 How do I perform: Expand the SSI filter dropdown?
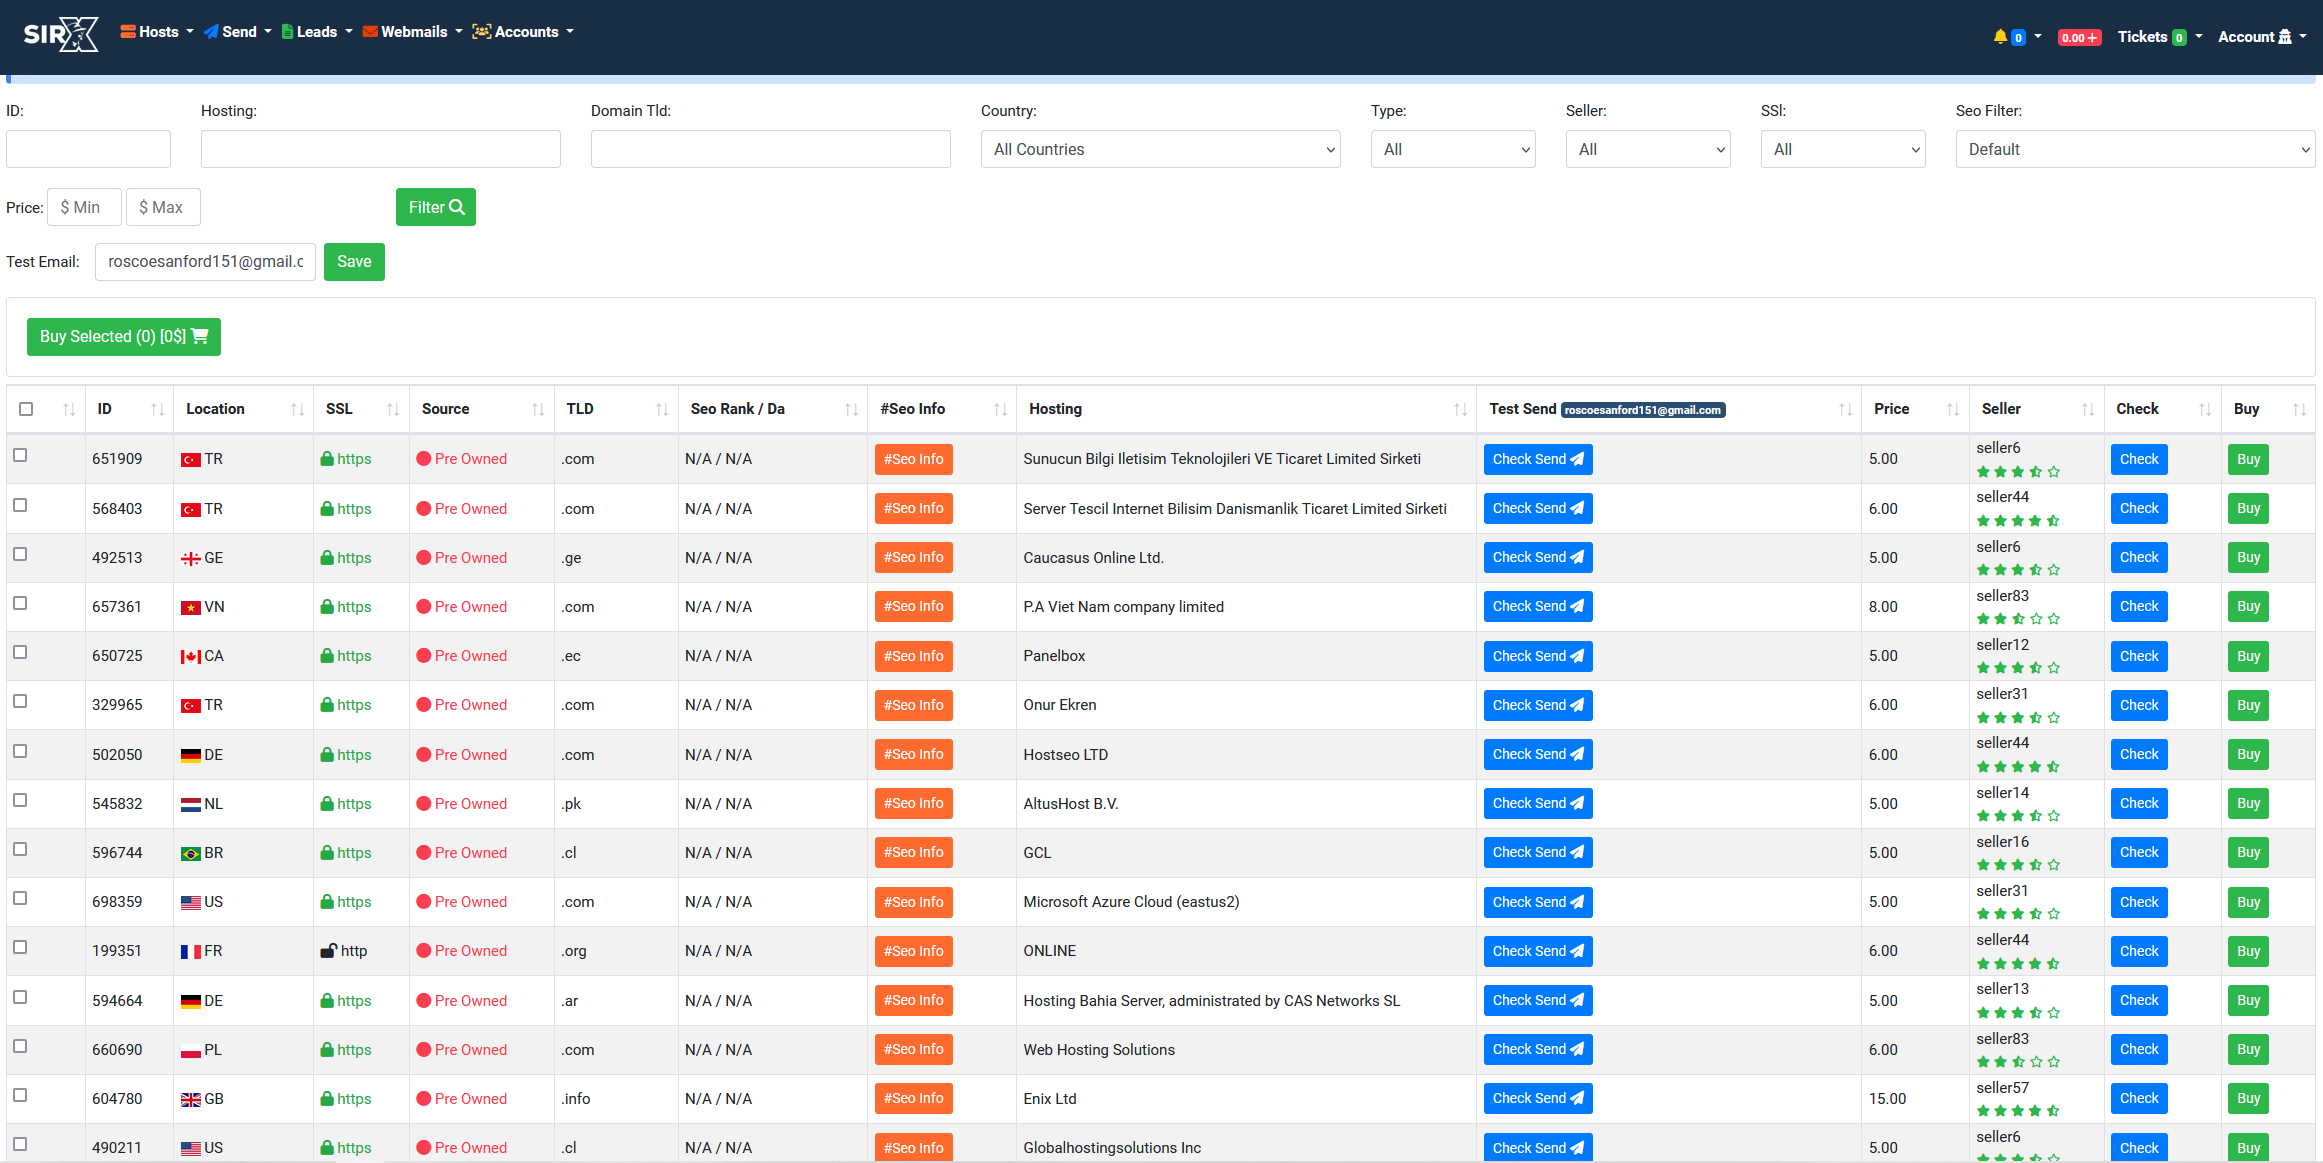tap(1844, 148)
